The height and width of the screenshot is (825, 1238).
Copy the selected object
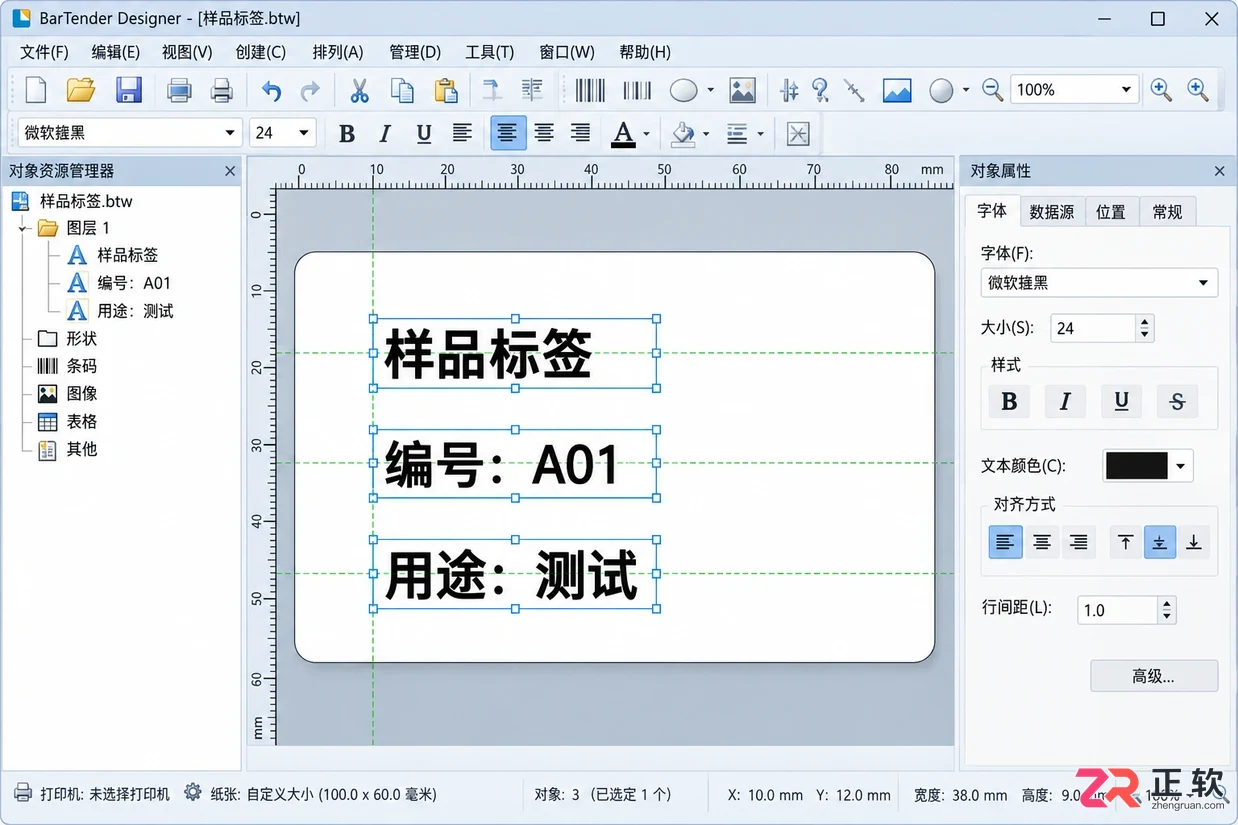[x=402, y=90]
